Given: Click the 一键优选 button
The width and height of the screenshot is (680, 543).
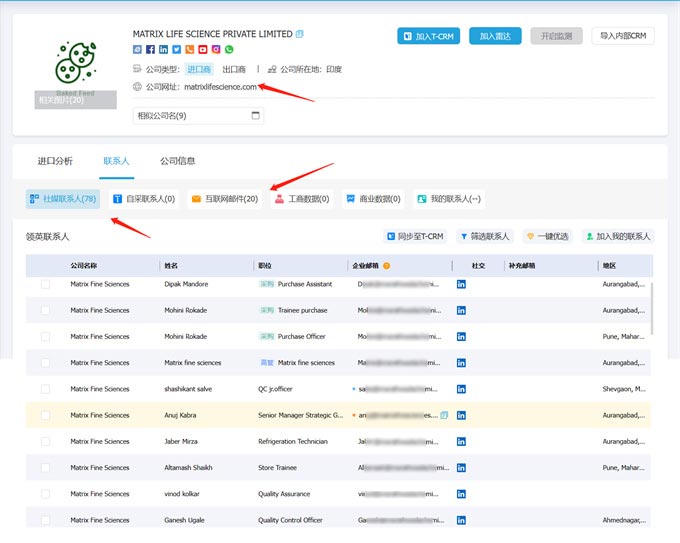Looking at the screenshot, I should [548, 236].
